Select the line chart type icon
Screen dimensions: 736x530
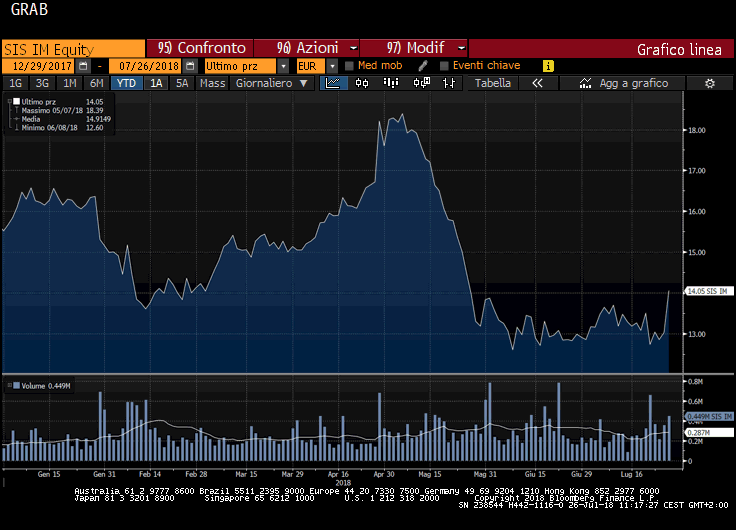tap(333, 83)
